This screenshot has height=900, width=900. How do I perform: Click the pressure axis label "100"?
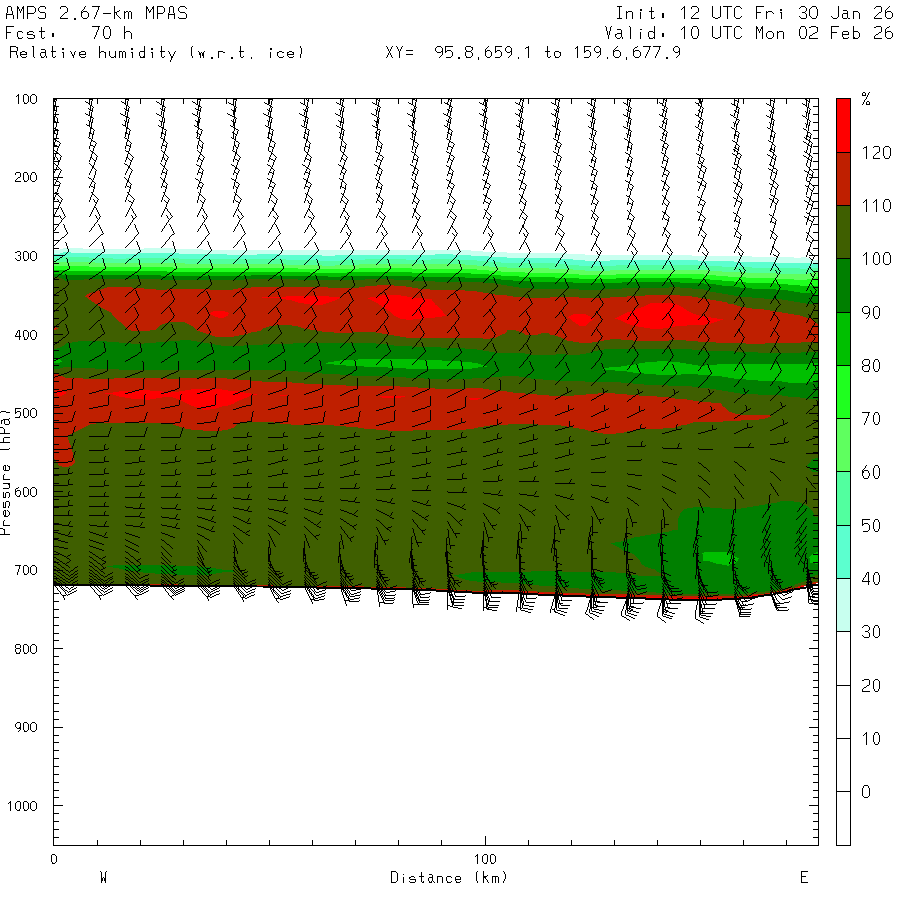coord(26,99)
